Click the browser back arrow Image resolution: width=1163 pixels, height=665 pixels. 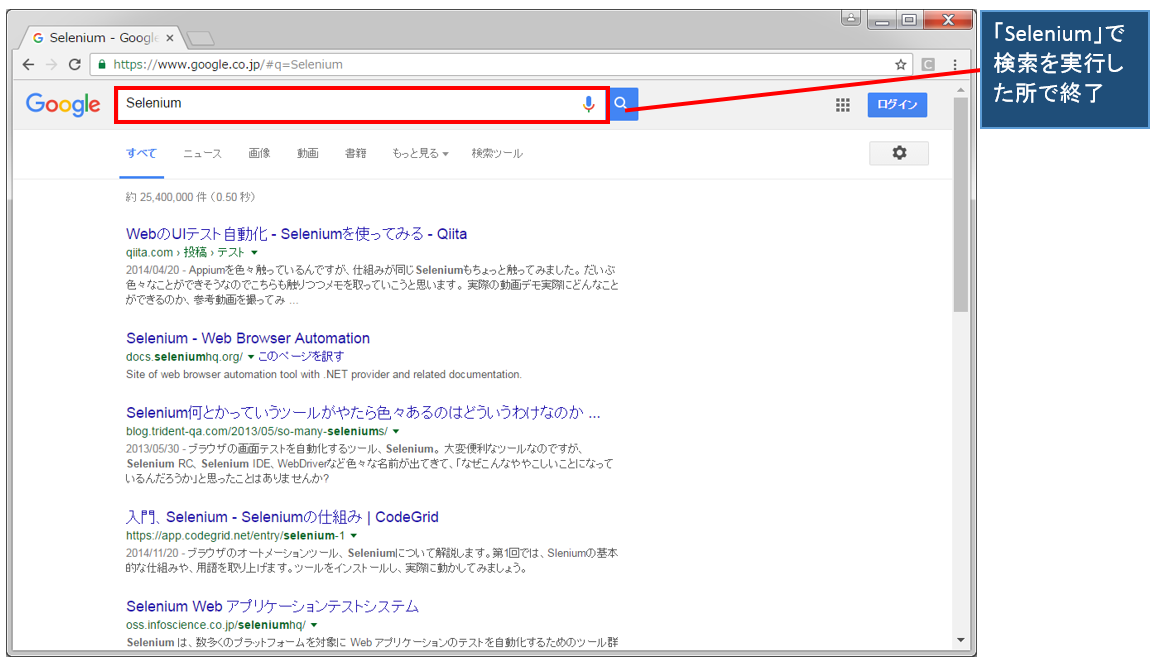coord(28,64)
